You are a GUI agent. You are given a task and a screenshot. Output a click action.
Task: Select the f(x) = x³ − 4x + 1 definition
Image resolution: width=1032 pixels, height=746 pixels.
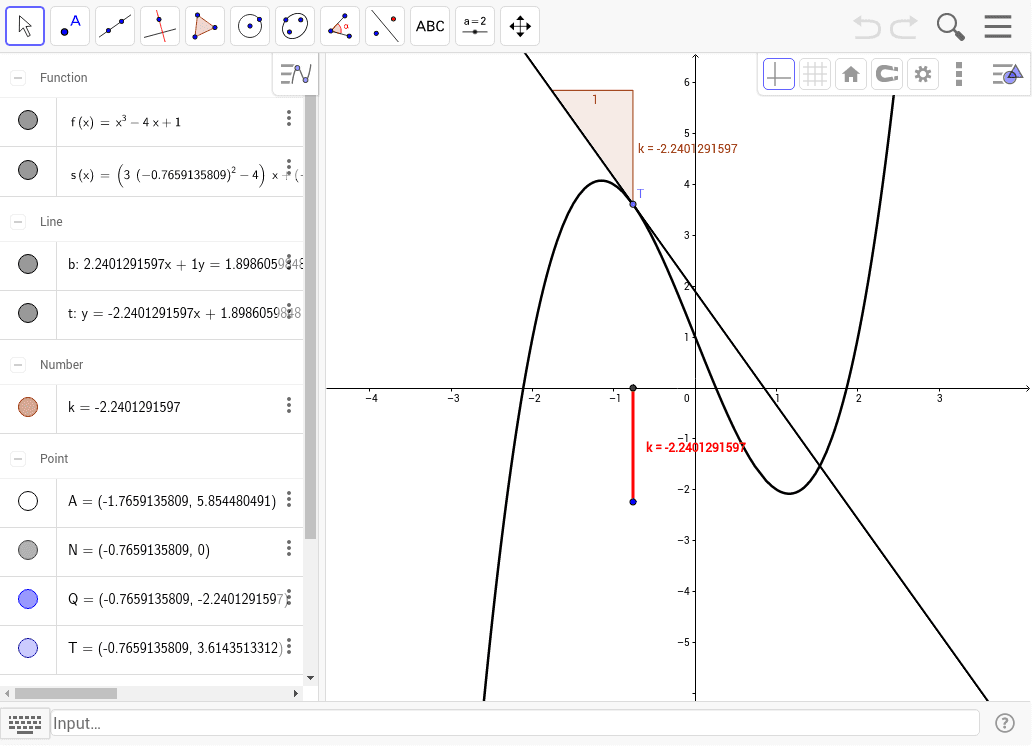(x=126, y=122)
